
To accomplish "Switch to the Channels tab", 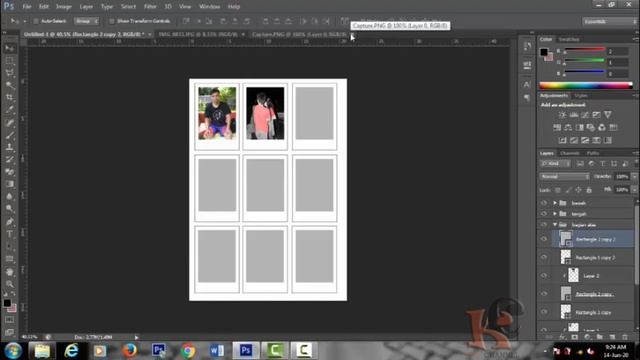I will 570,153.
